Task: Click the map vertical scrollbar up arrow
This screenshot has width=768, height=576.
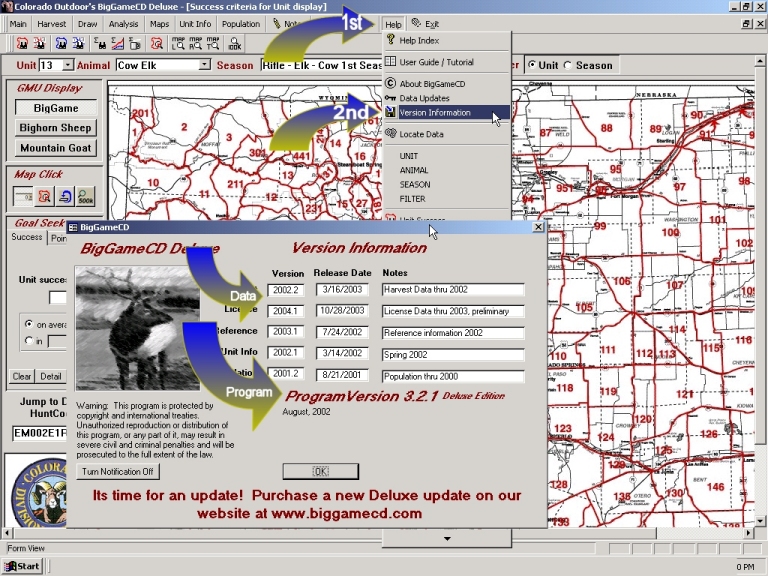Action: [760, 61]
